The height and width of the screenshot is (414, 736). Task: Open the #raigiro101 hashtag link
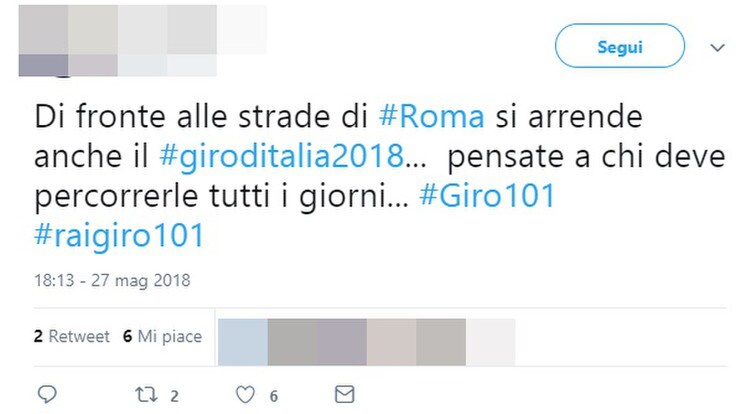tap(119, 235)
